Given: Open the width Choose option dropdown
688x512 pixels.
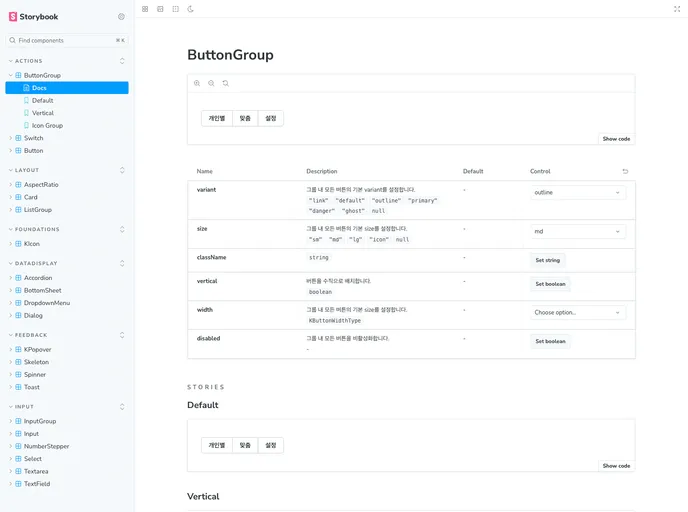Looking at the screenshot, I should [578, 312].
